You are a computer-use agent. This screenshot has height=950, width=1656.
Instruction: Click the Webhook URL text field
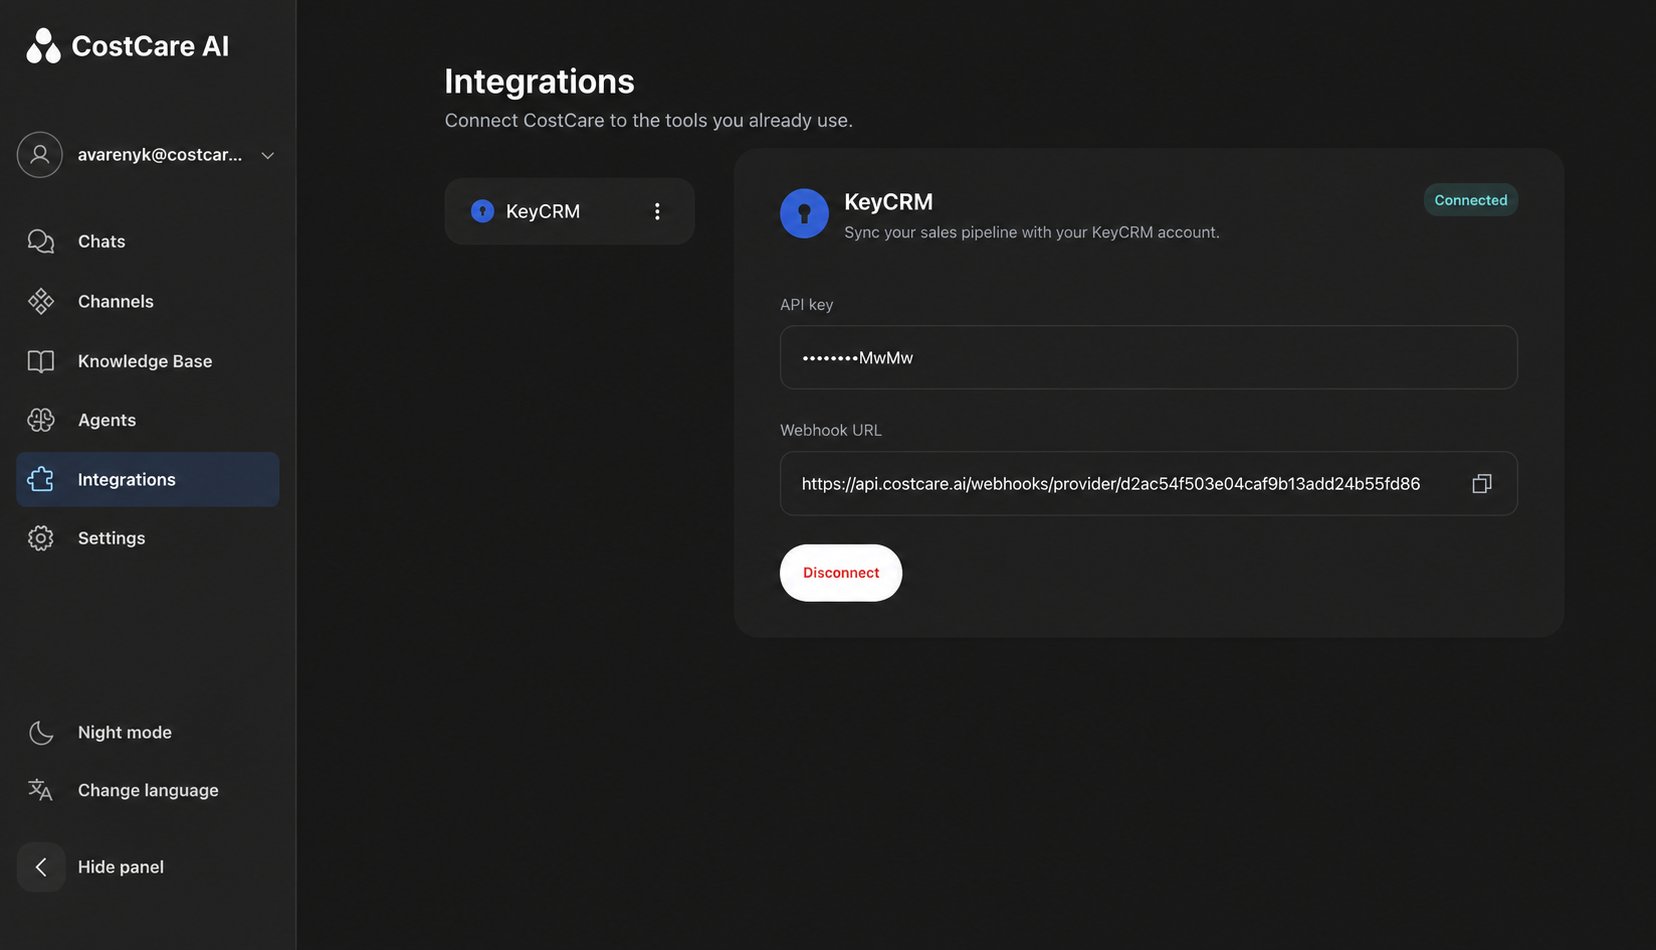click(x=1148, y=484)
